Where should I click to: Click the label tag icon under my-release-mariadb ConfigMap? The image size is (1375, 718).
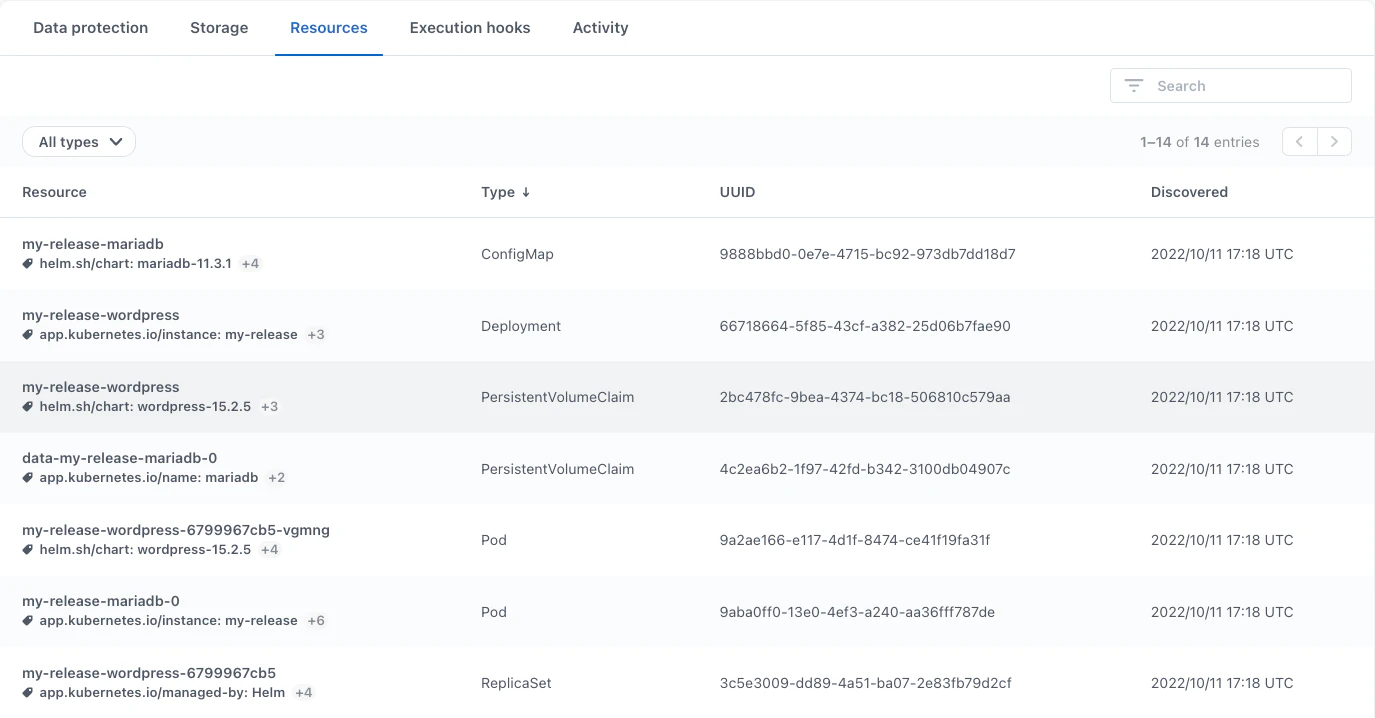(x=28, y=264)
